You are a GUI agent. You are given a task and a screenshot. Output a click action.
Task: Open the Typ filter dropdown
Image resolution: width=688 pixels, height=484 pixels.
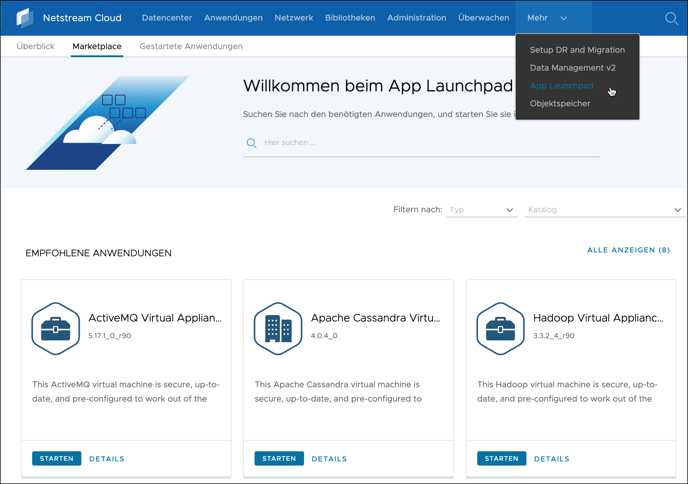tap(481, 210)
